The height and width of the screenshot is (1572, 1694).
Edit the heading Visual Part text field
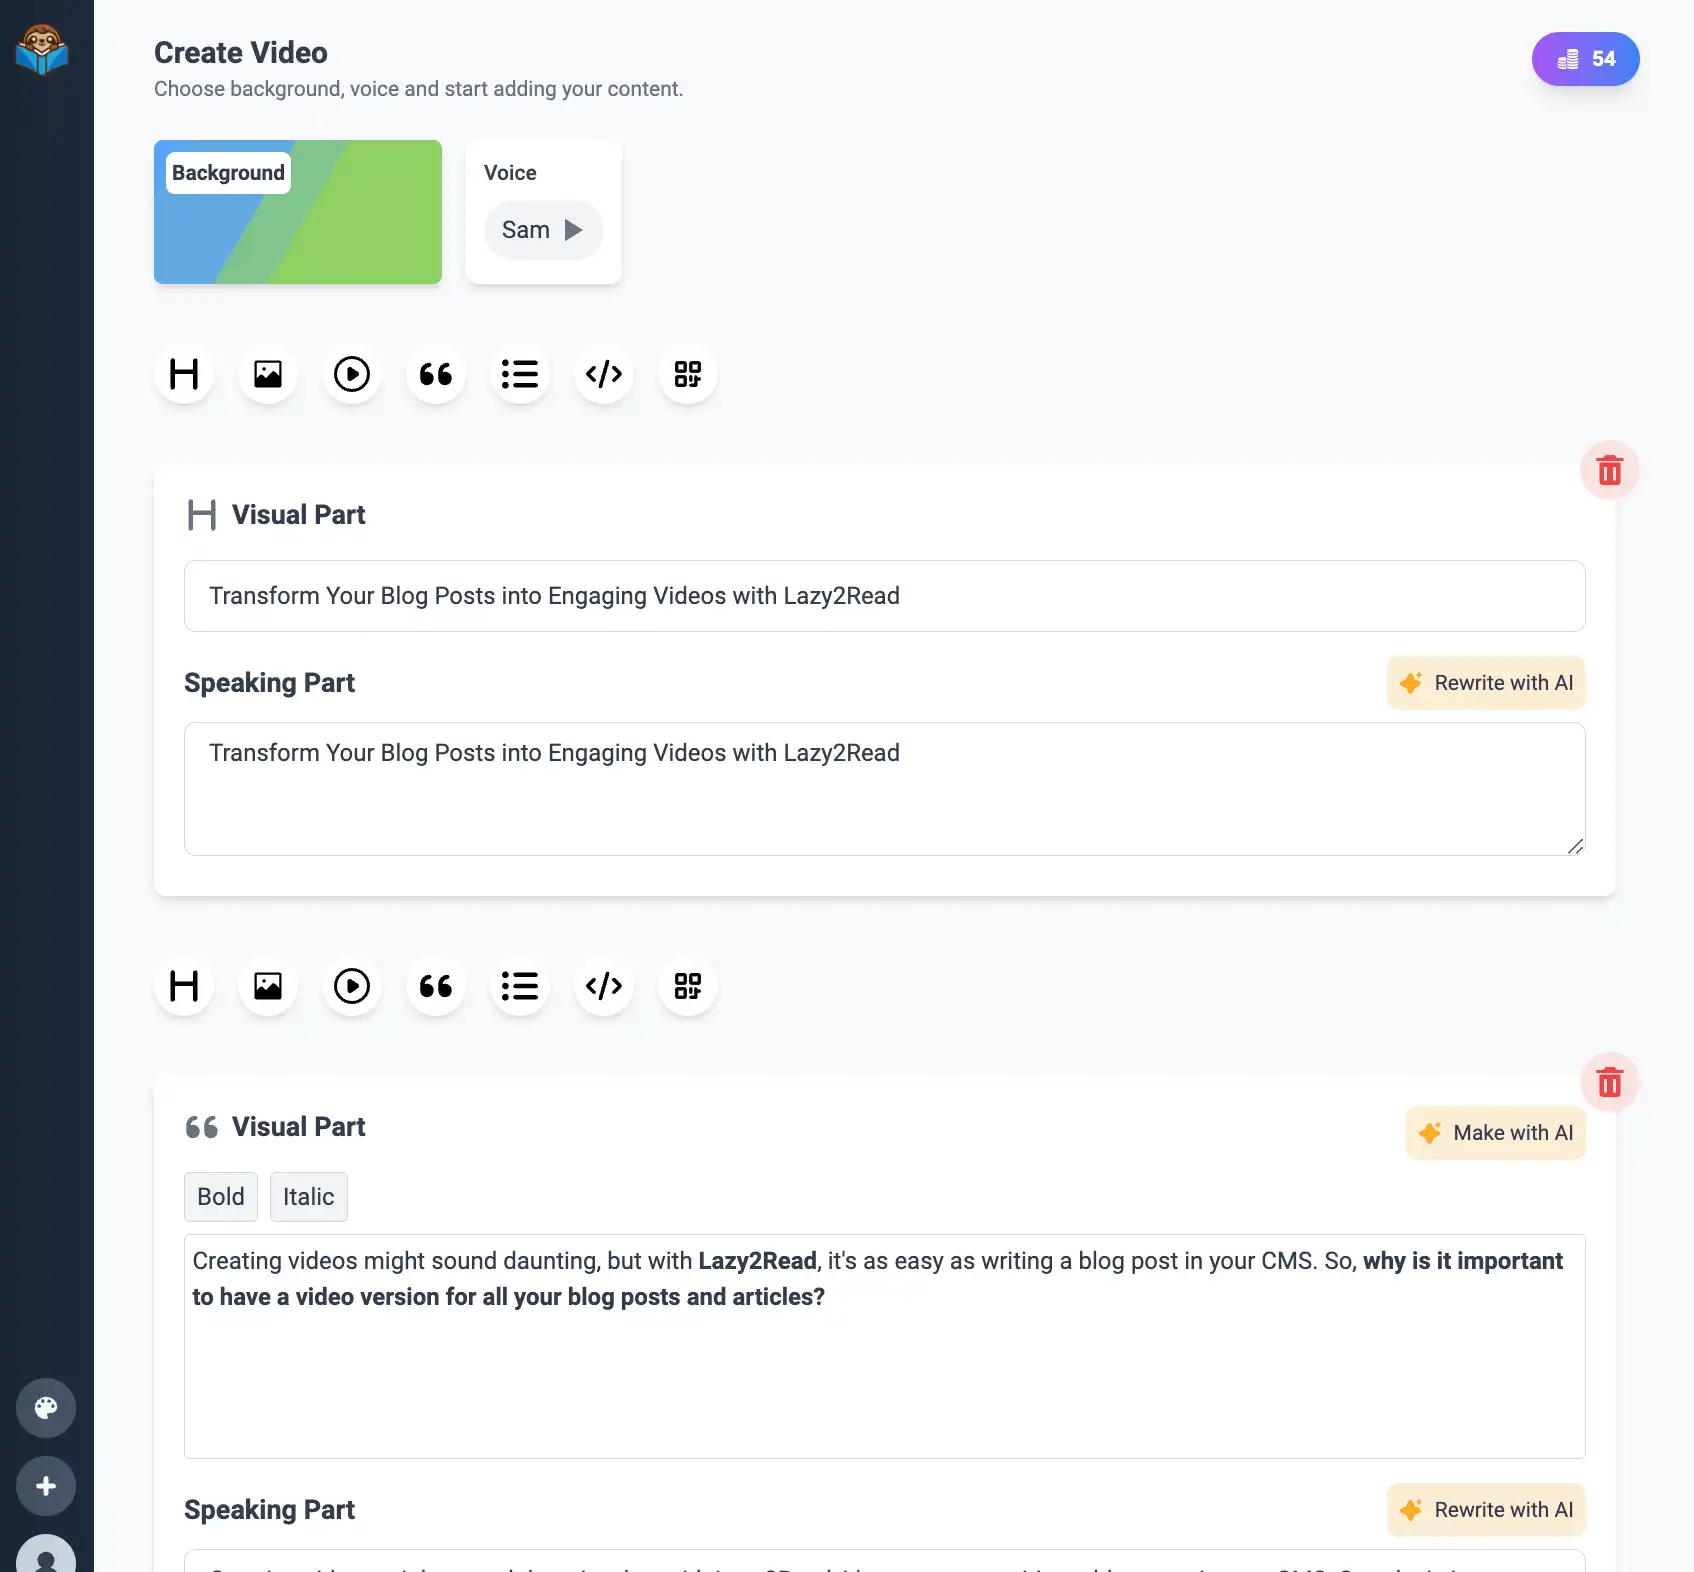885,596
